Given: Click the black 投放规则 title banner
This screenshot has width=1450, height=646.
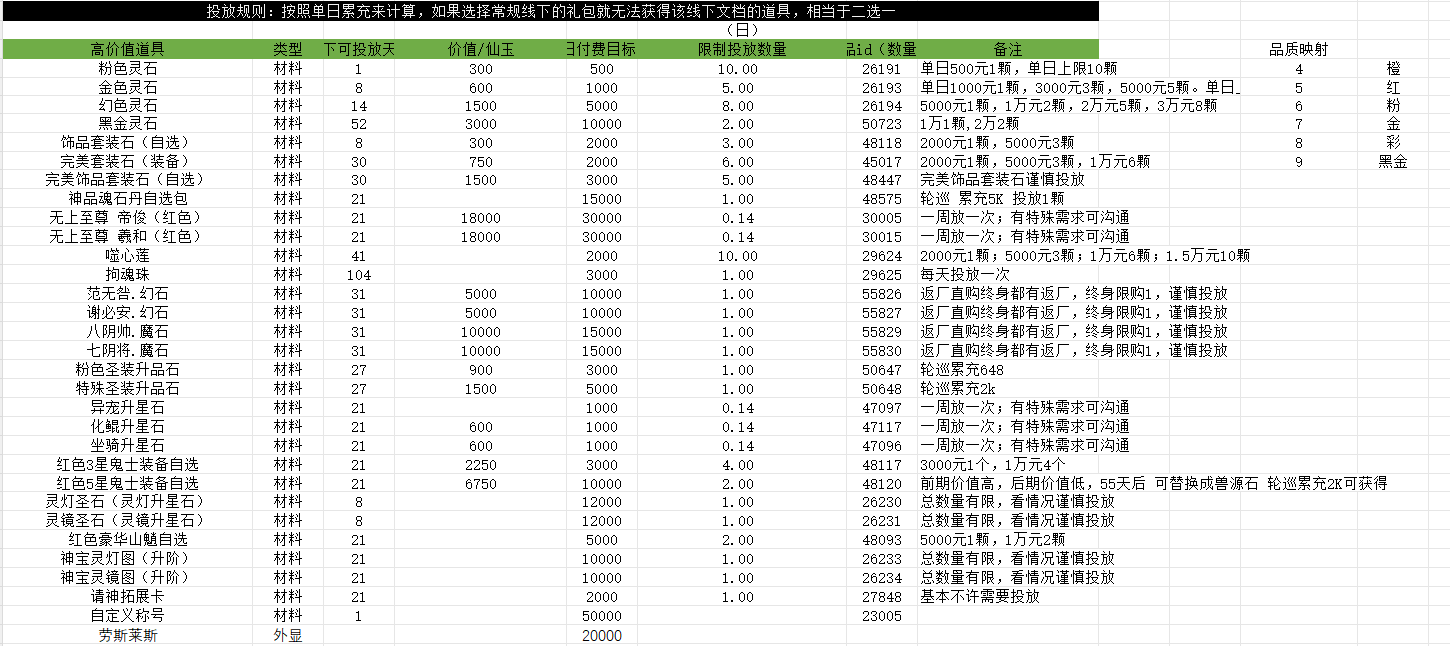Looking at the screenshot, I should (x=550, y=11).
